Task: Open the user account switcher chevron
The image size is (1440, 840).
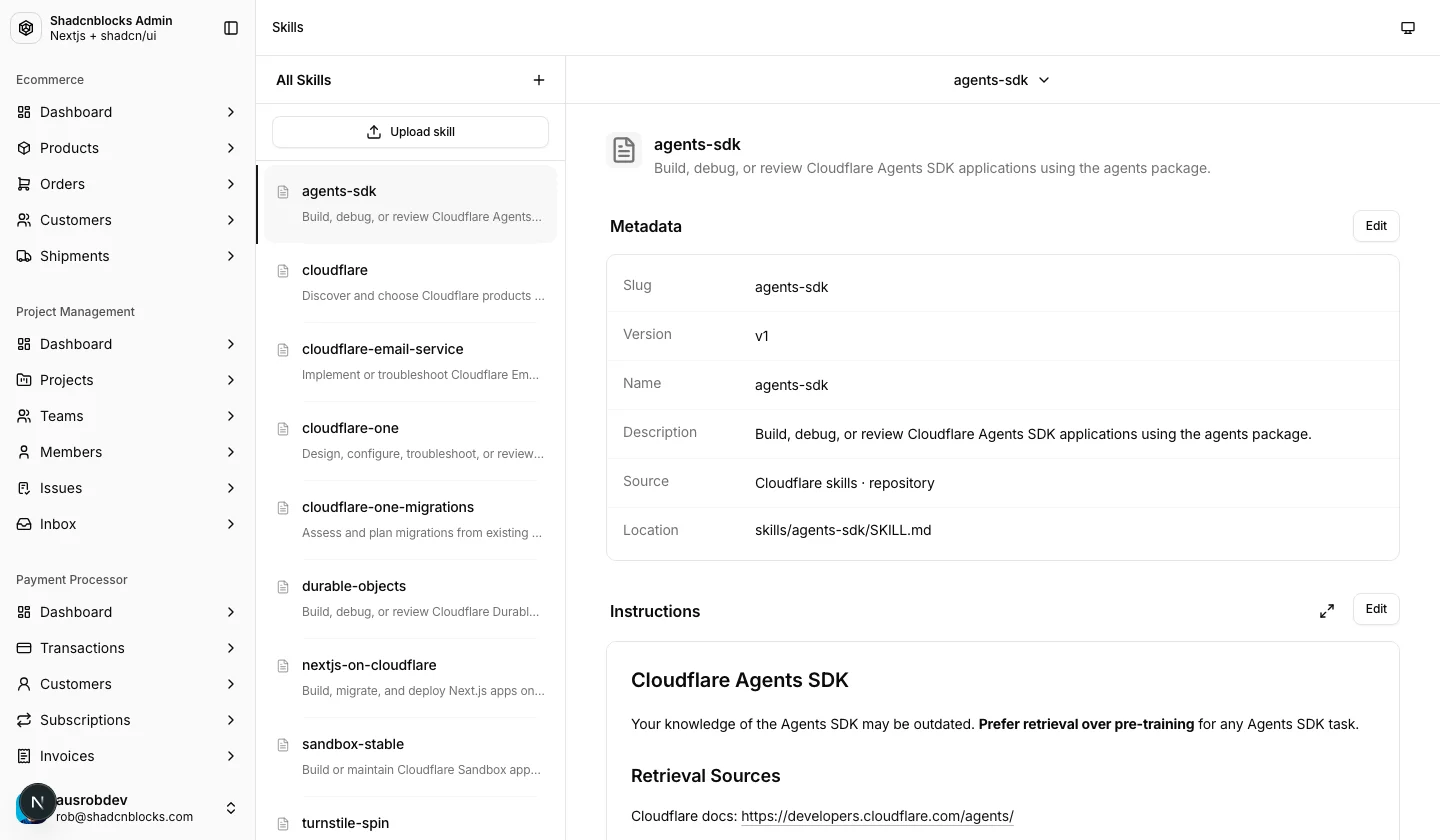Action: (231, 808)
